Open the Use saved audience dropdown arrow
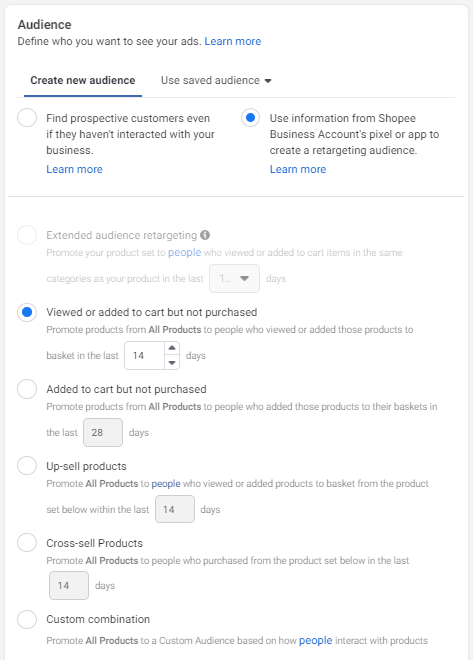Screen dimensions: 473x660 point(268,81)
